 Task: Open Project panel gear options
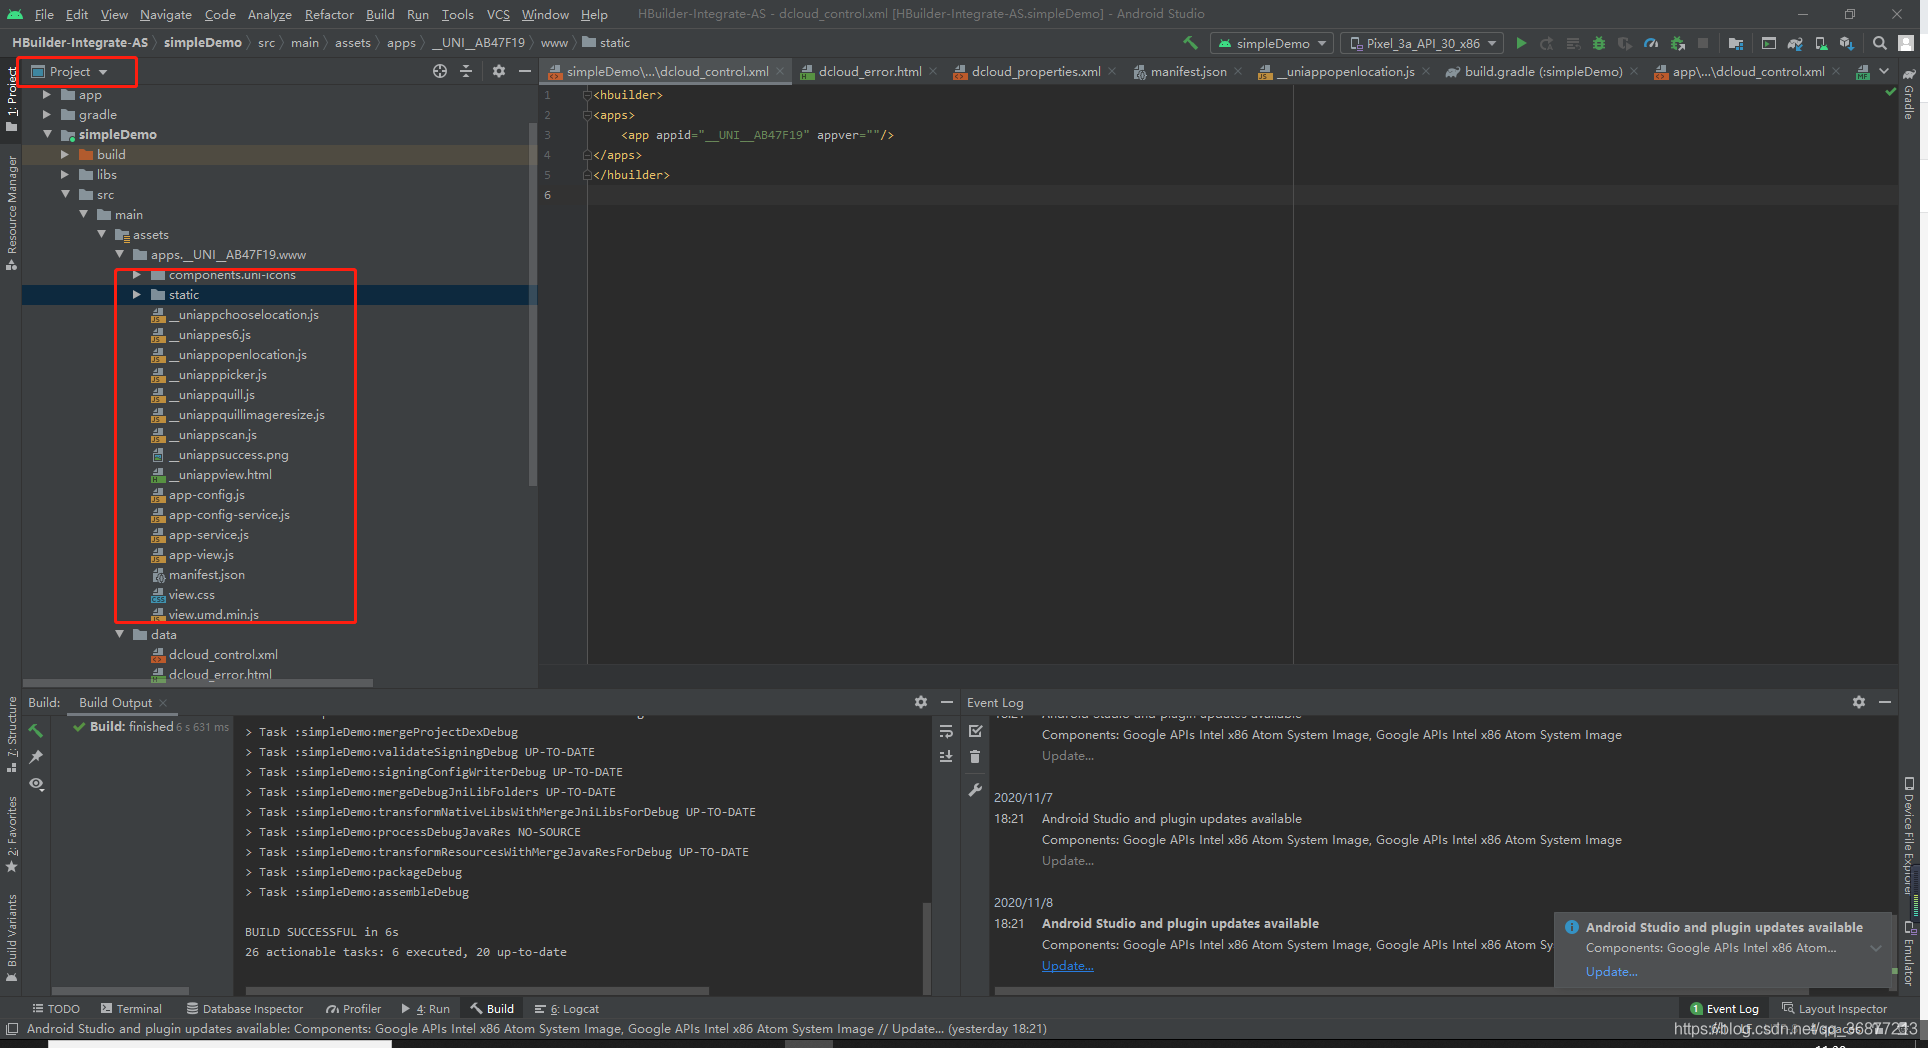499,71
